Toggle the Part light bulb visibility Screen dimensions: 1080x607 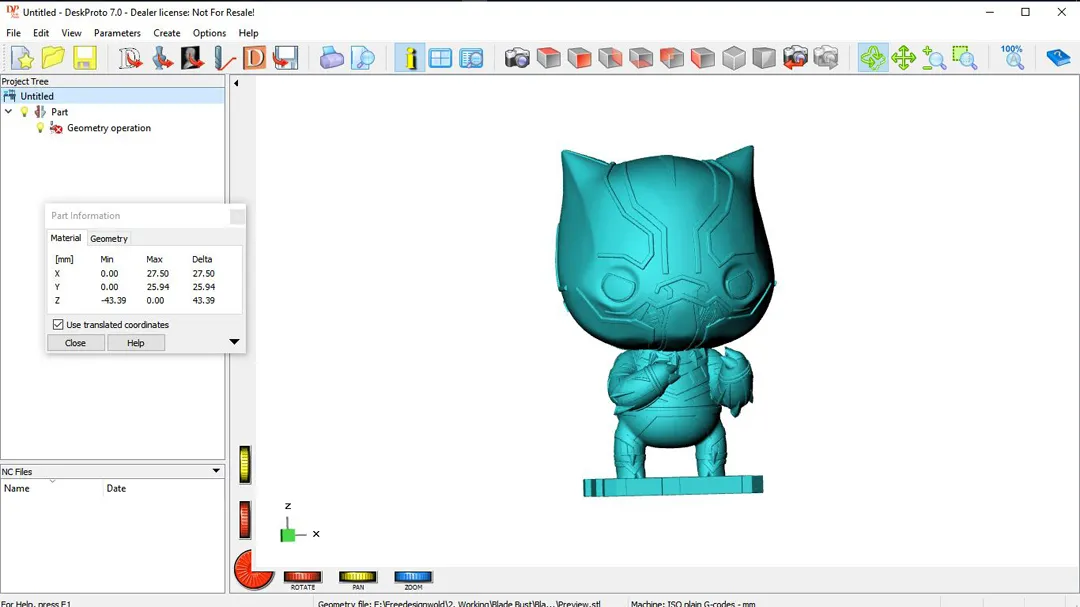tap(24, 112)
